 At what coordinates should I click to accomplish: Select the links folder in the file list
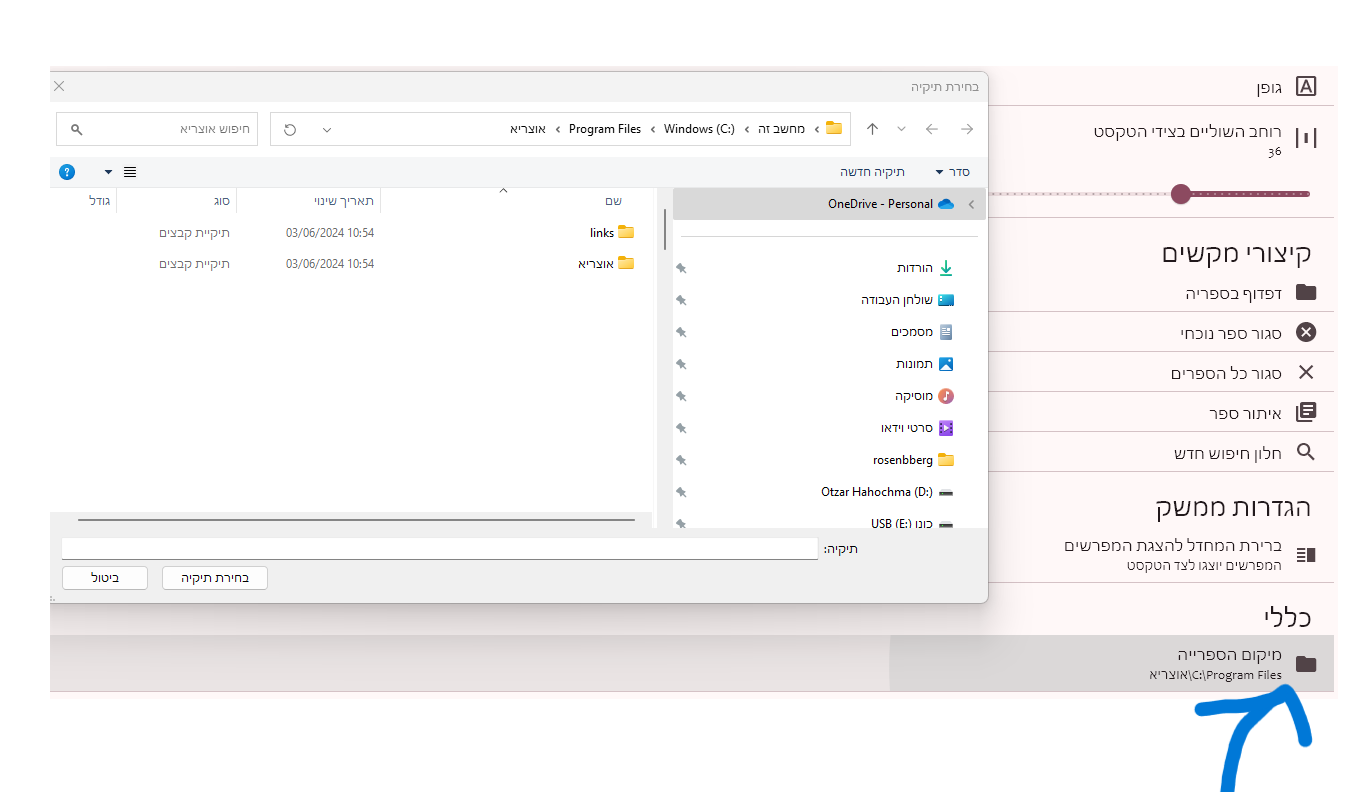tap(602, 232)
